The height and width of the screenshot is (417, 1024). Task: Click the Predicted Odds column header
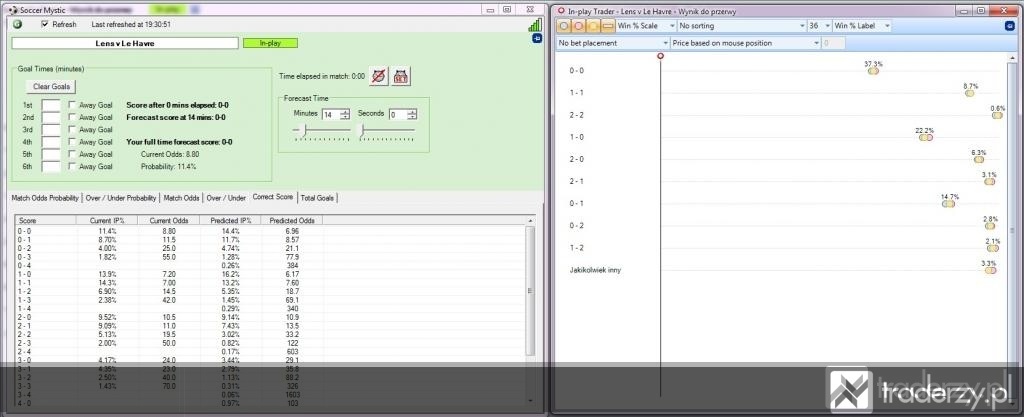tap(292, 221)
